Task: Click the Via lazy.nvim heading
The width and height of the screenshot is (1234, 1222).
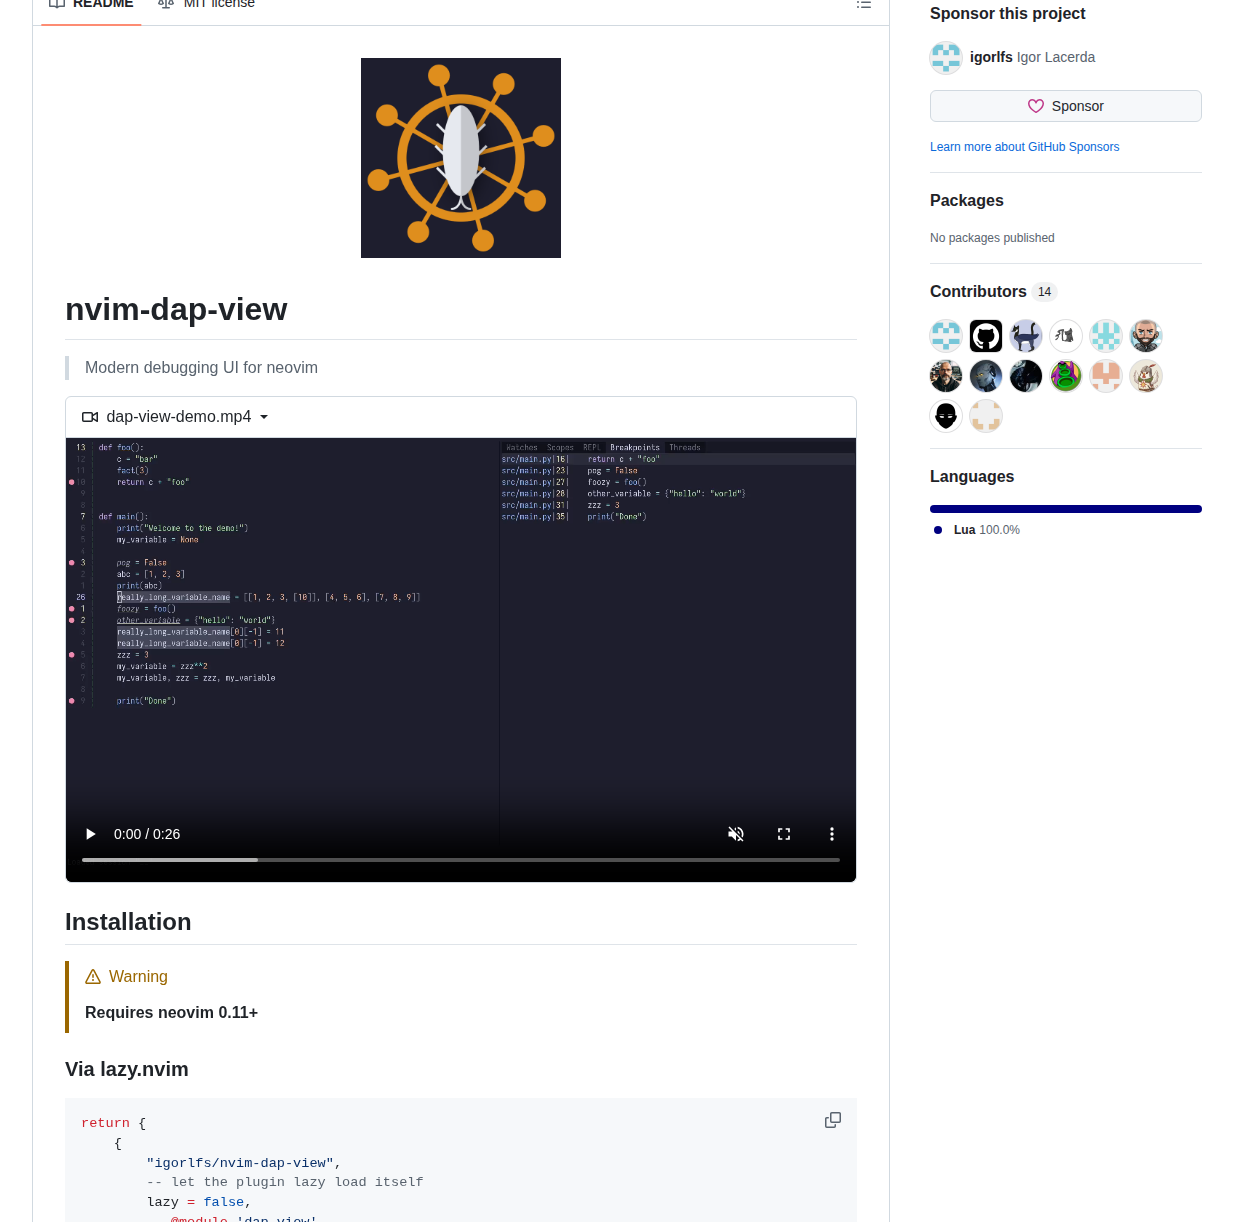Action: pyautogui.click(x=127, y=1069)
